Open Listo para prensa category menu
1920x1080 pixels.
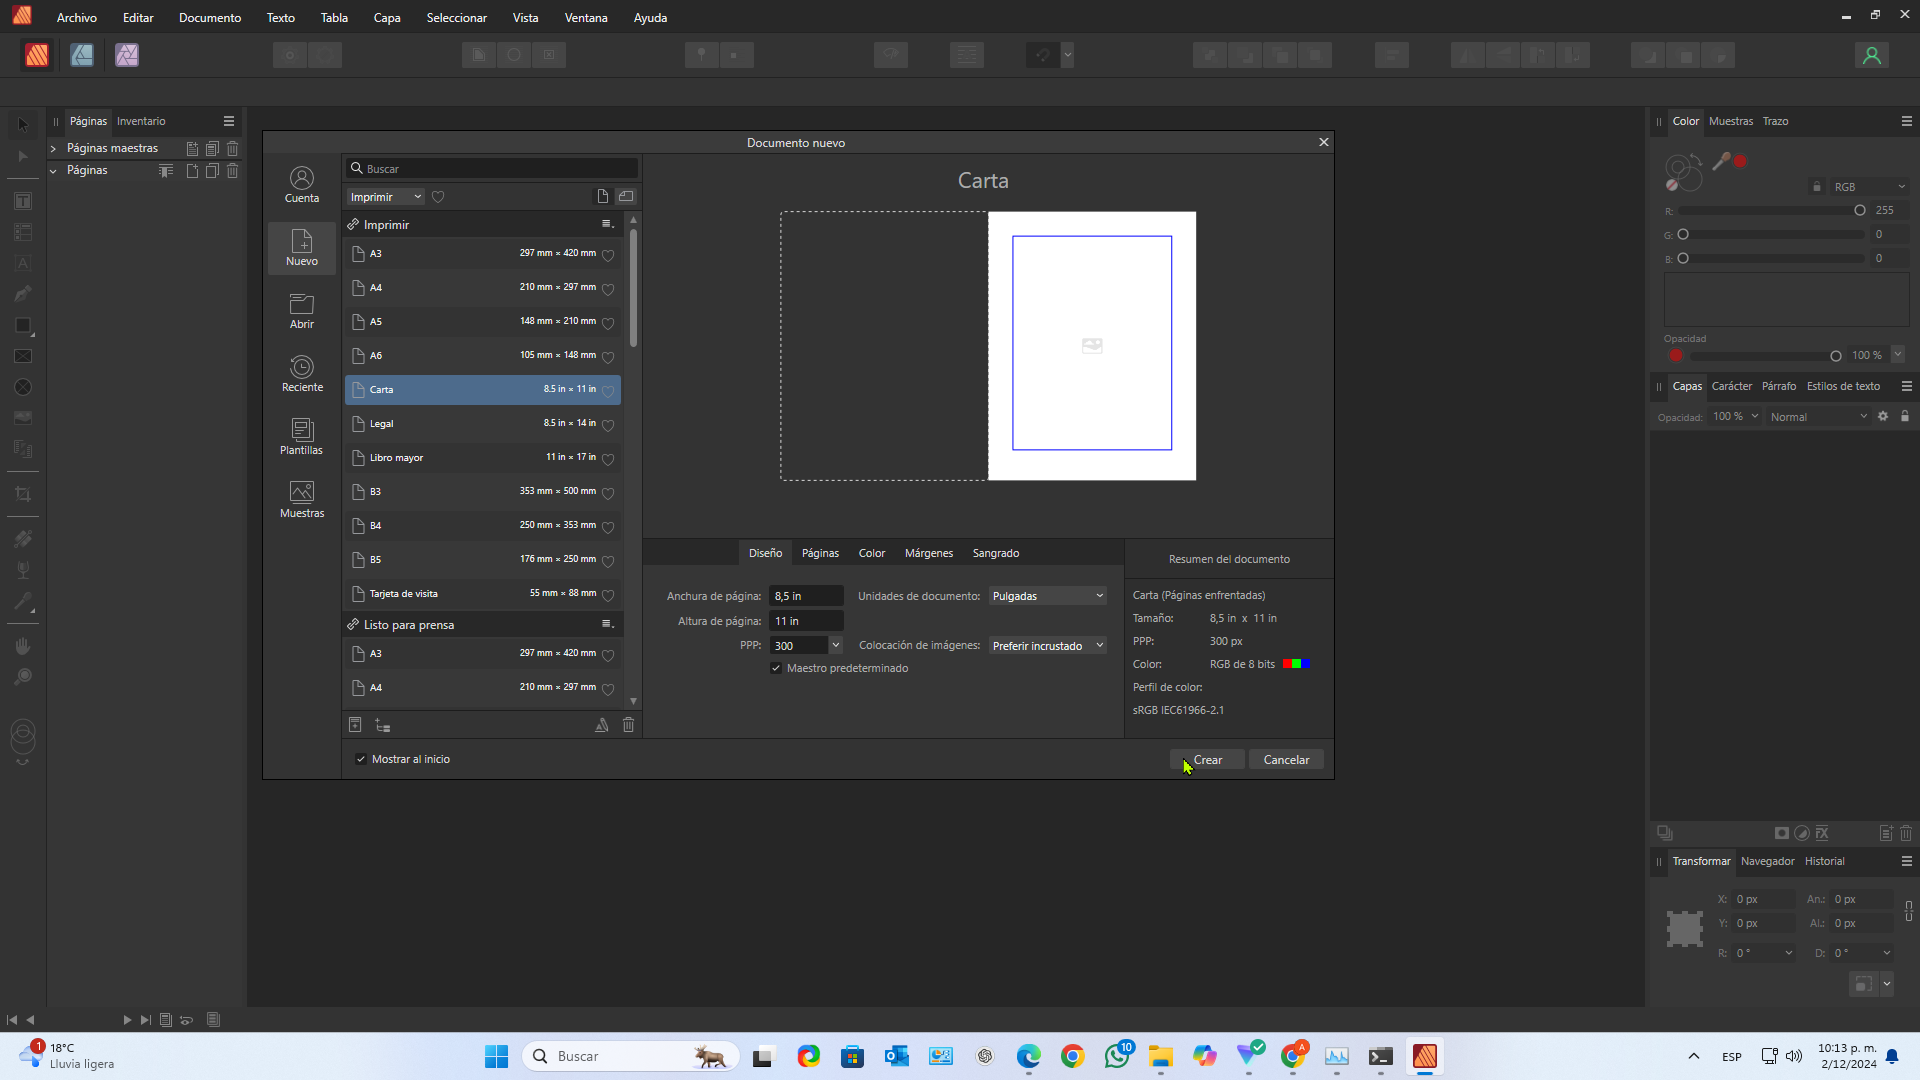coord(606,625)
